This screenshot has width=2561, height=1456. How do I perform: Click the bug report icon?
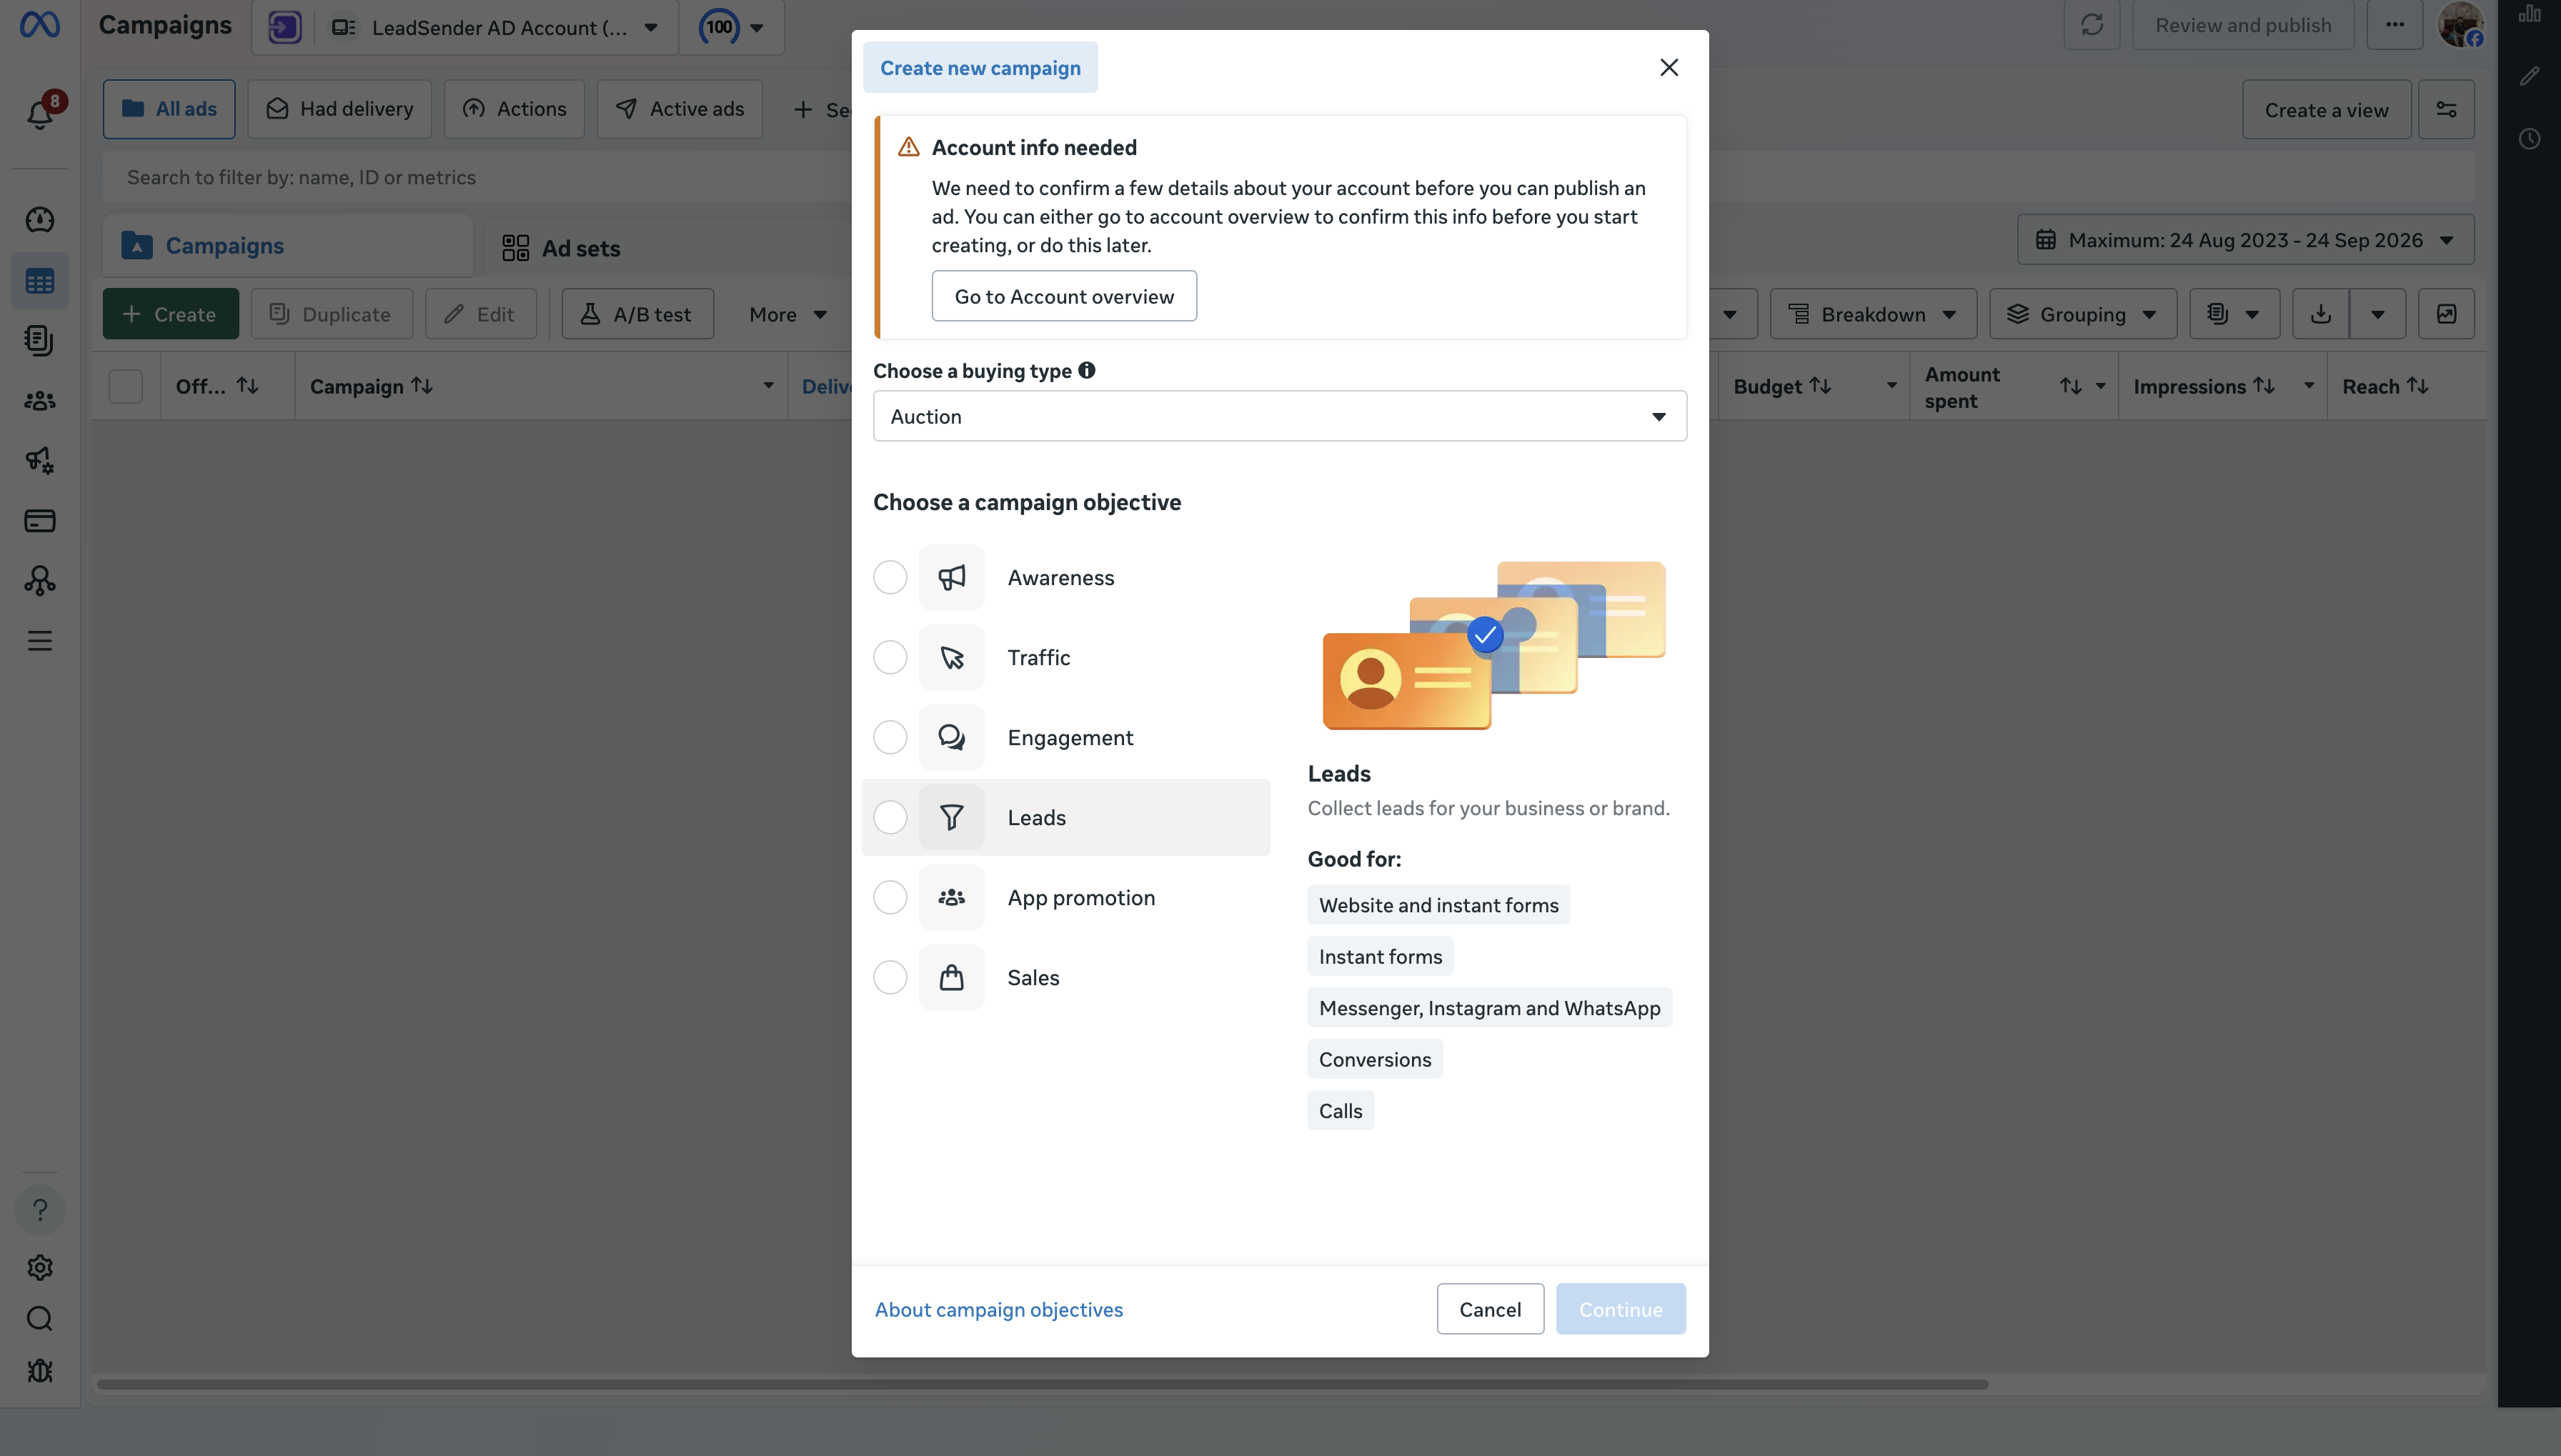(40, 1370)
